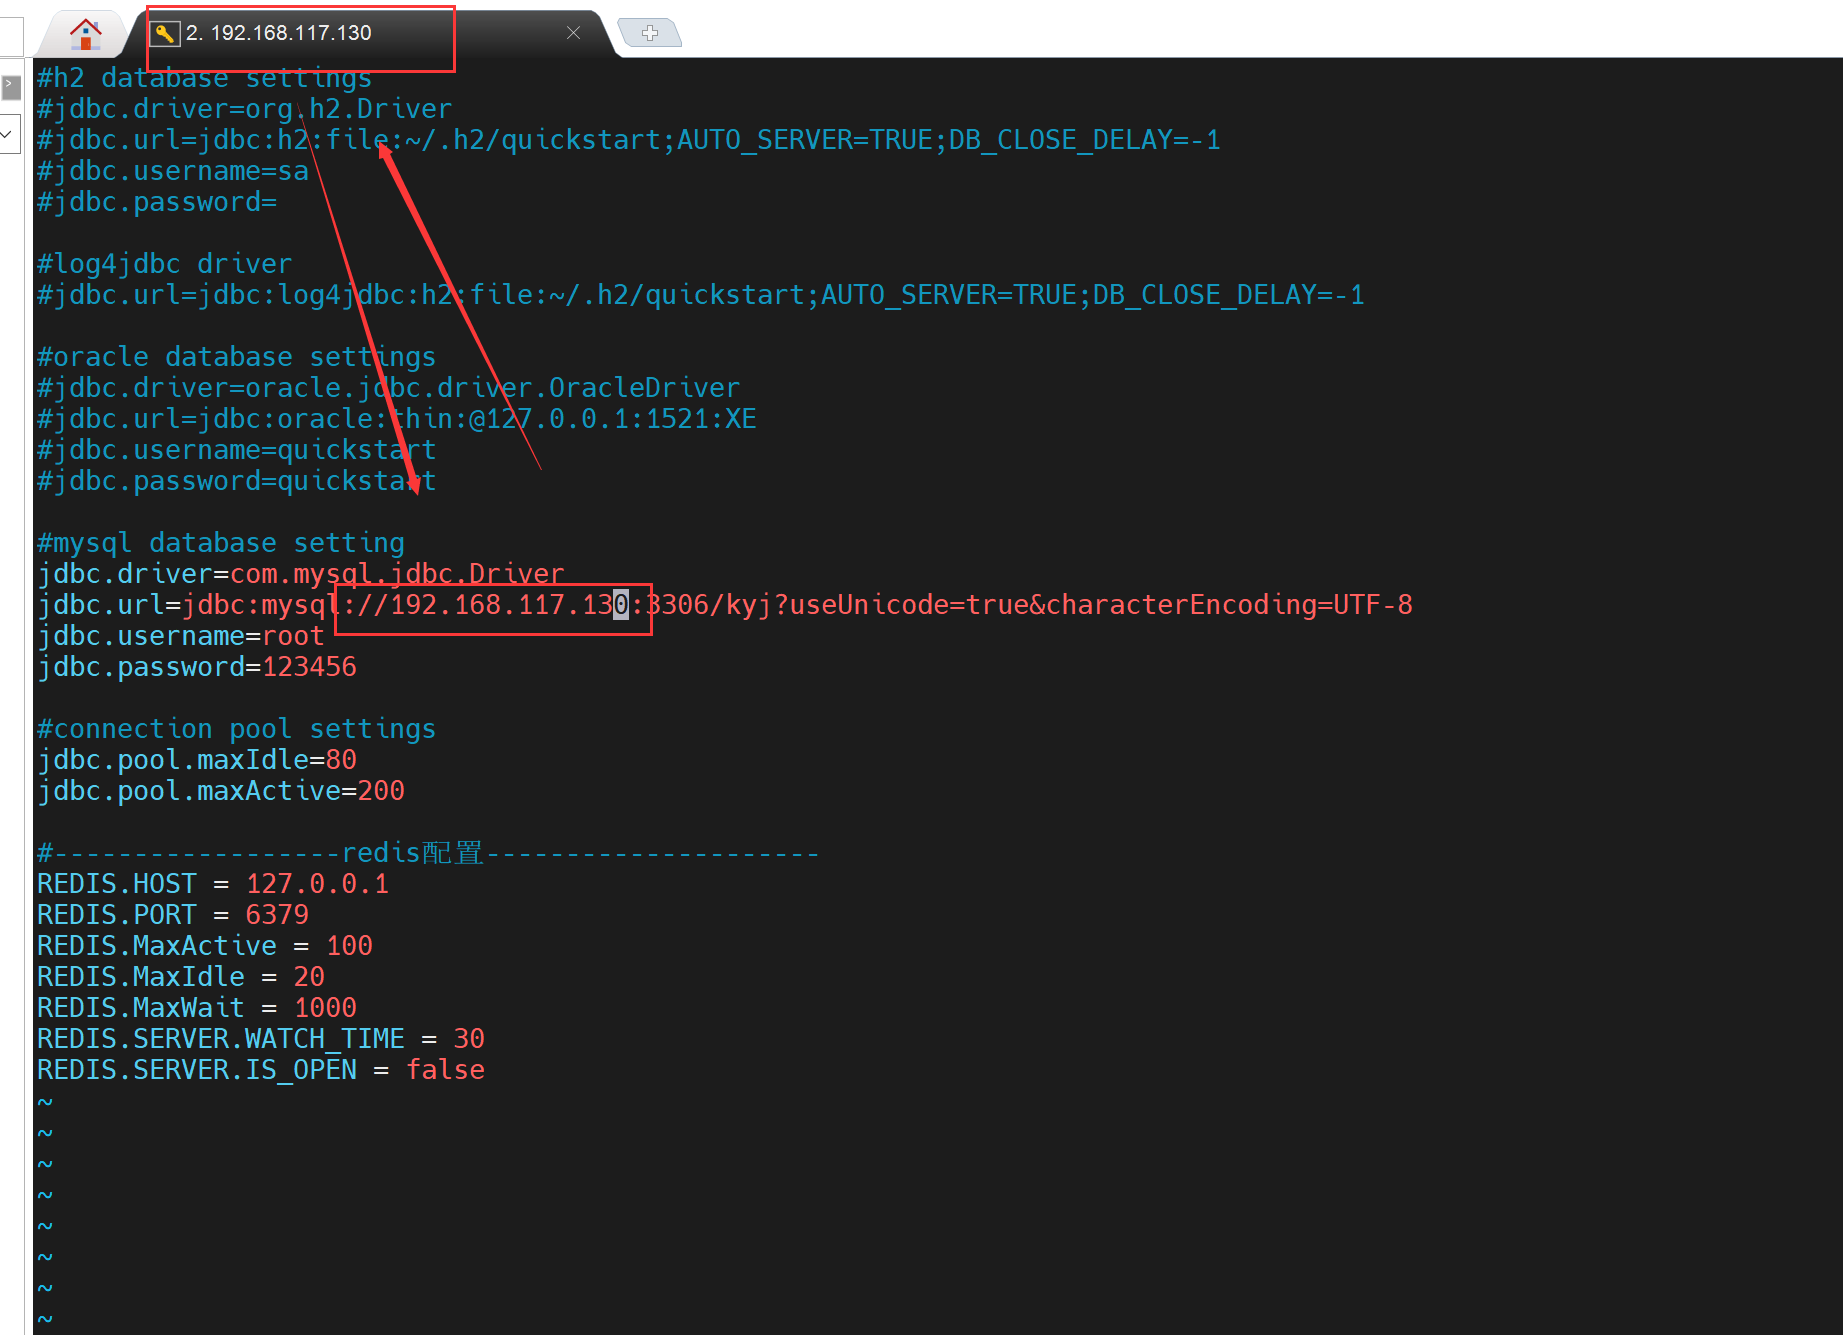The image size is (1843, 1335).
Task: Click the REDIS.HOST value 127.0.0.1
Action: pyautogui.click(x=317, y=884)
